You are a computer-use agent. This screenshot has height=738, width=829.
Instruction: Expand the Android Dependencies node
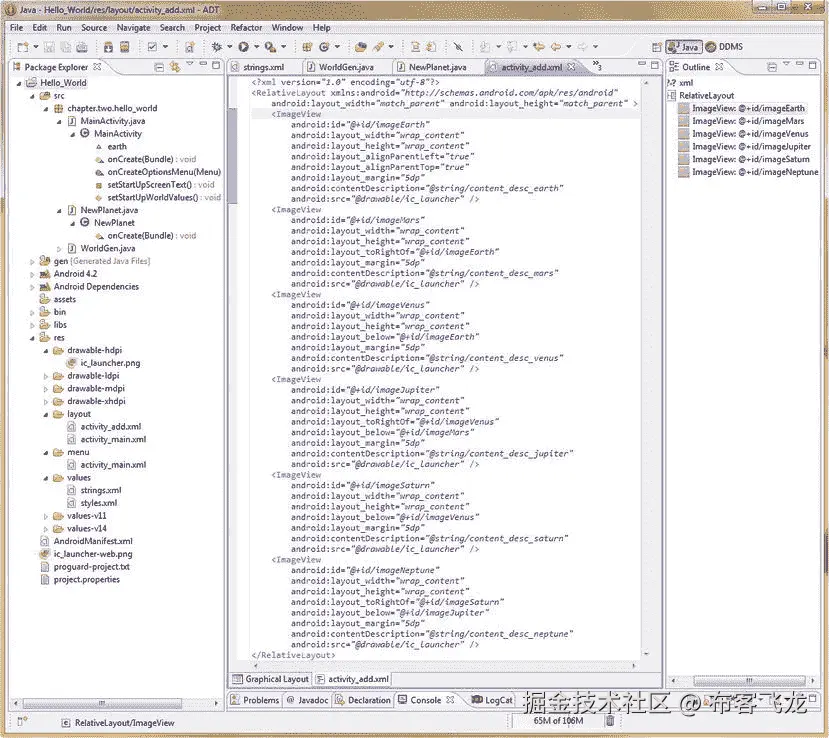(x=33, y=286)
